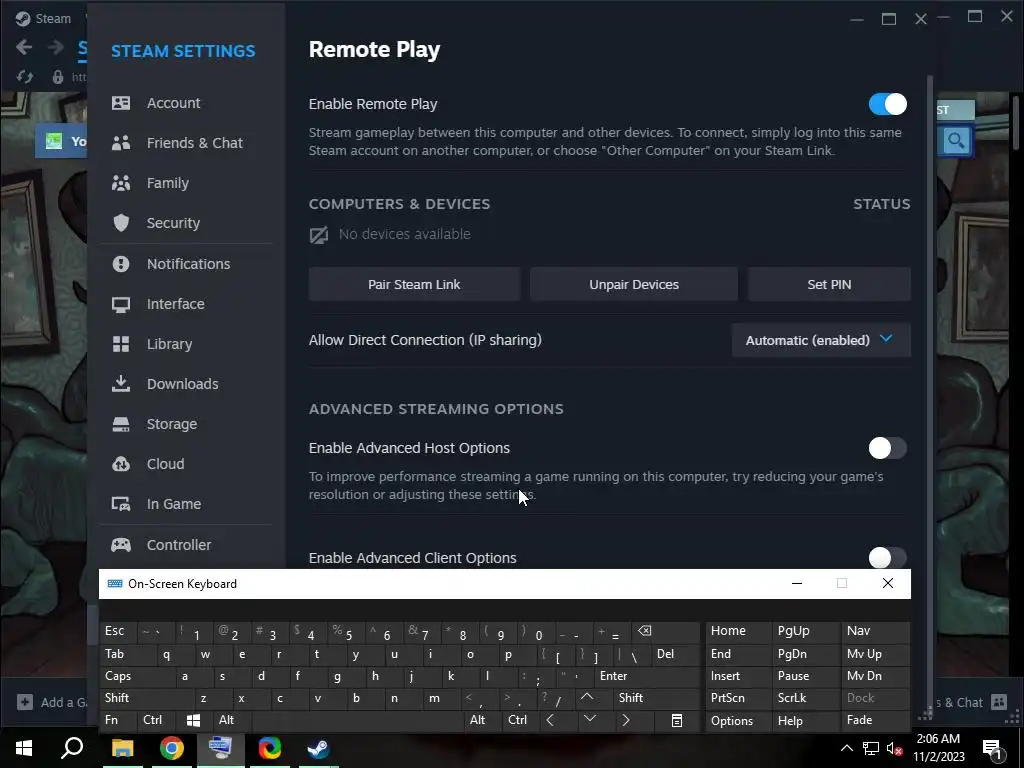Image resolution: width=1024 pixels, height=768 pixels.
Task: Reload page with refresh icon
Action: click(x=25, y=77)
